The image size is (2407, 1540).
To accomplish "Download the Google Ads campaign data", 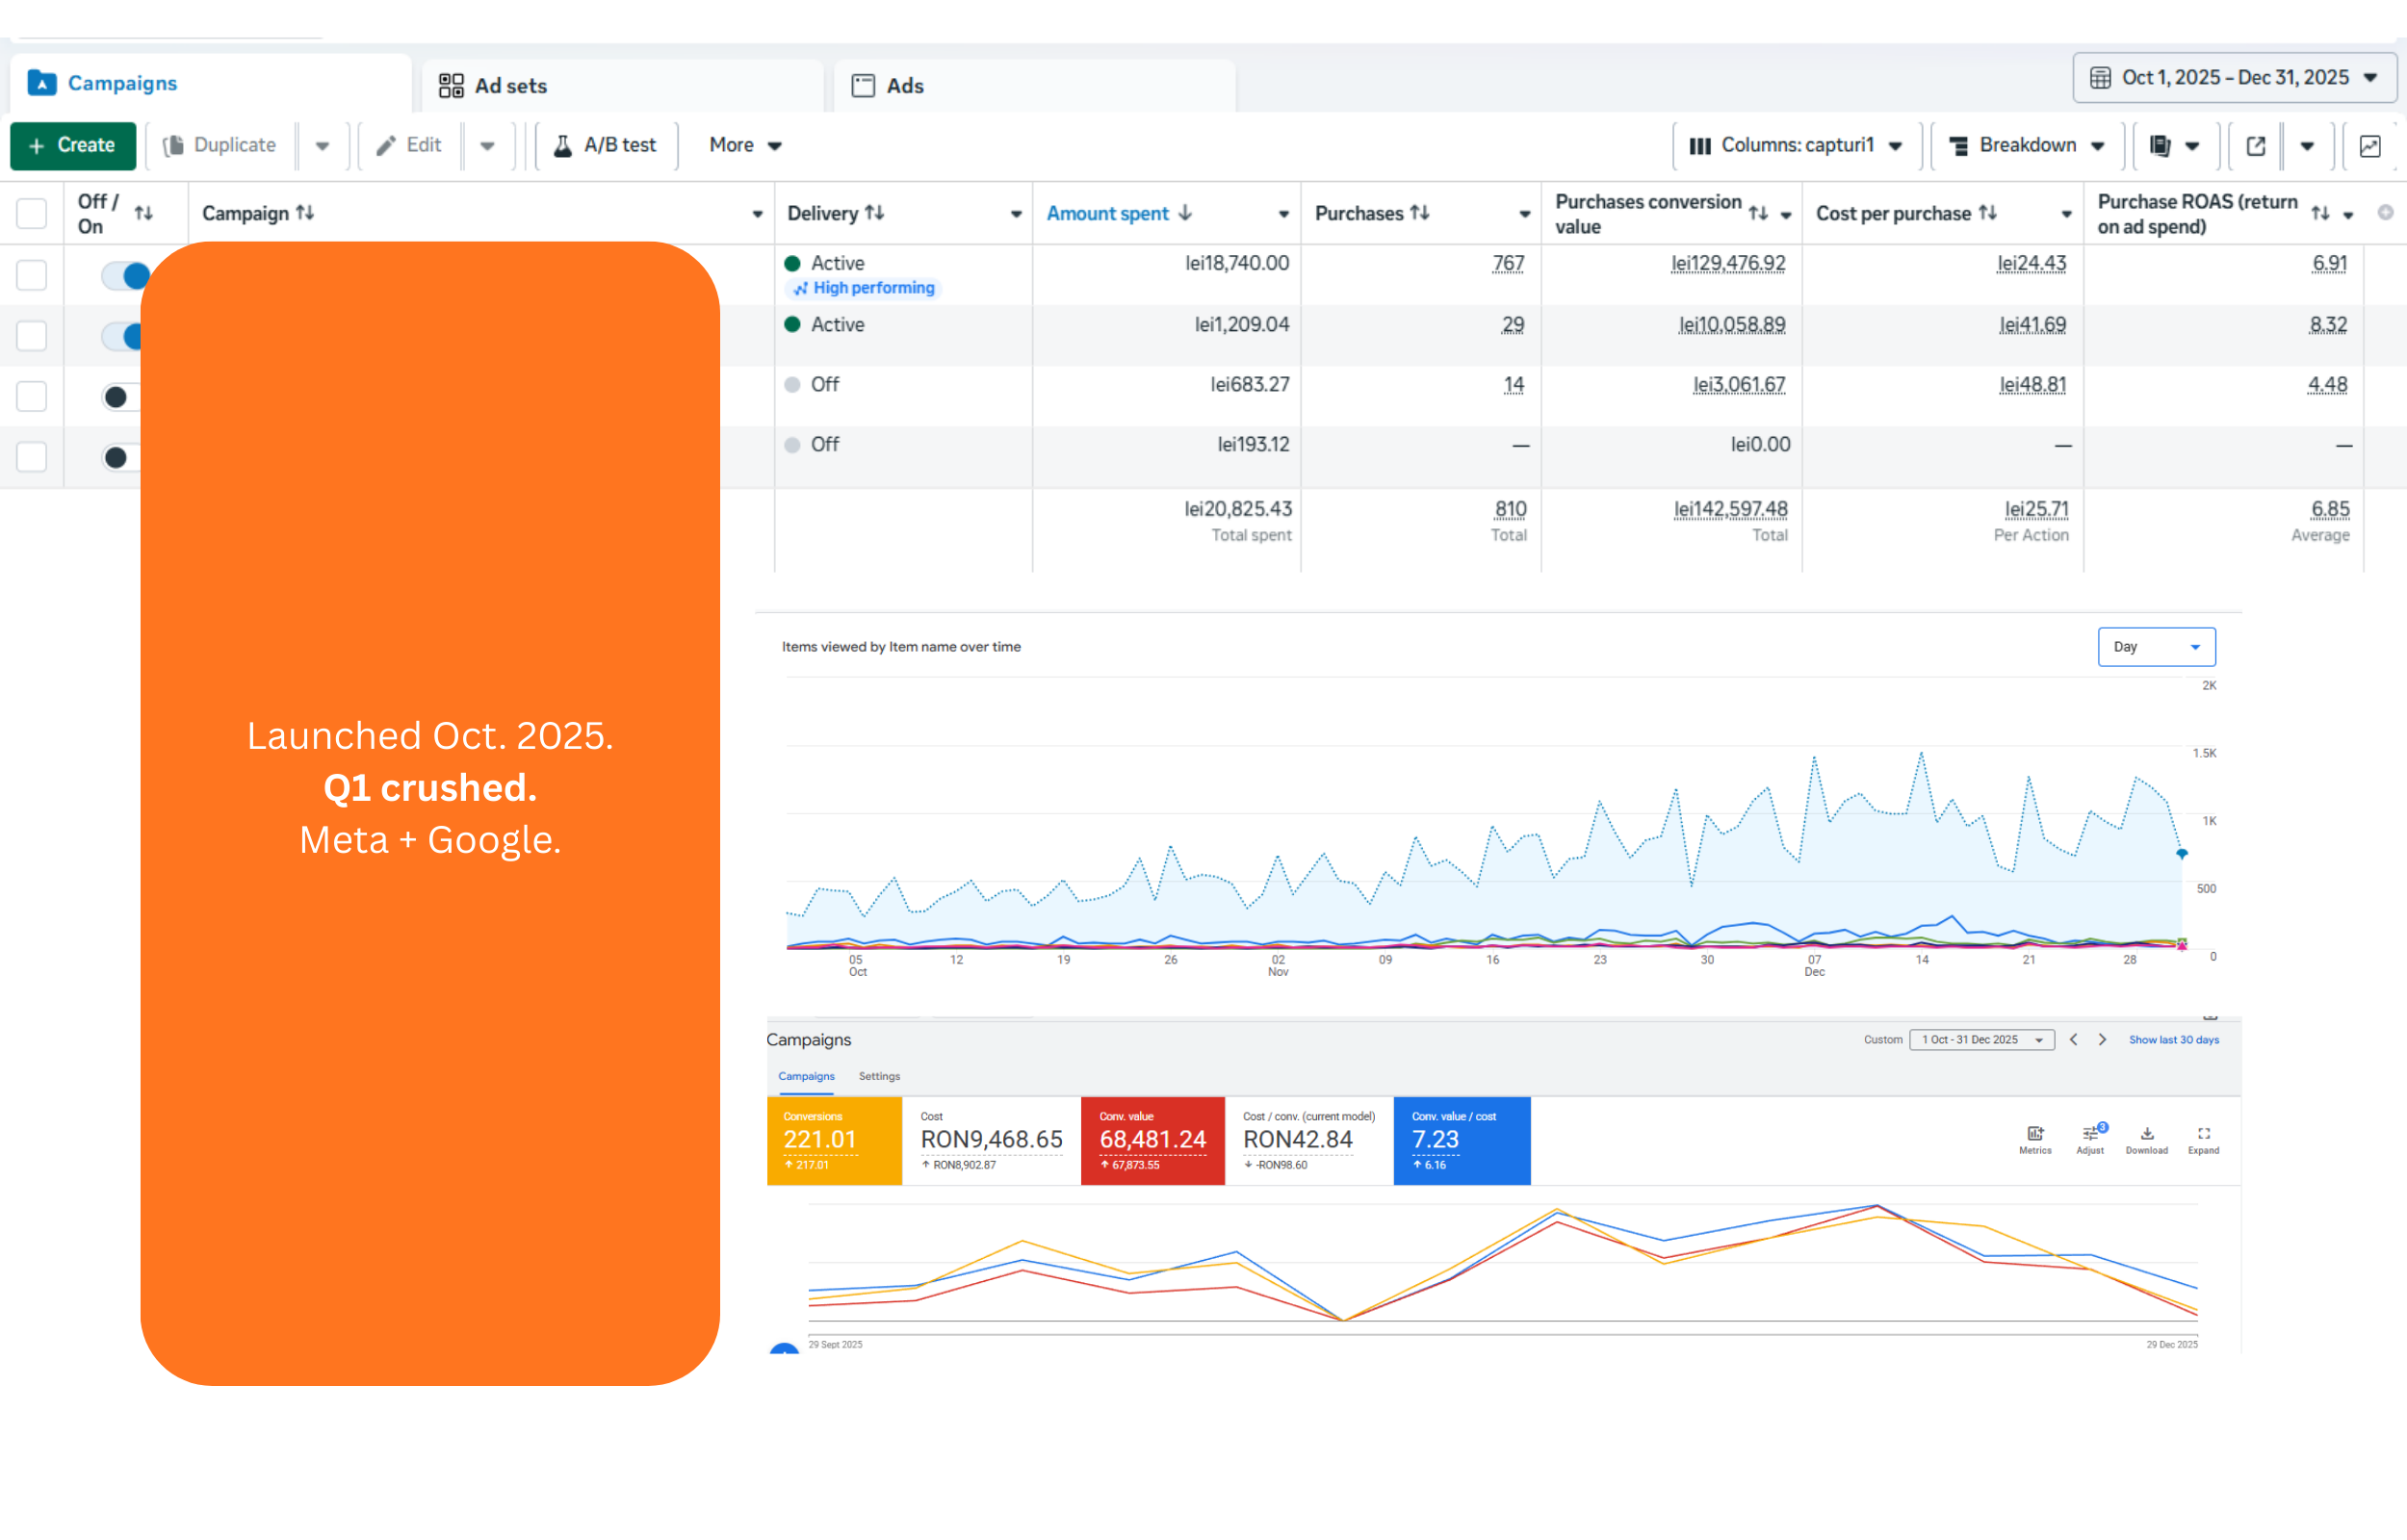I will coord(2146,1135).
